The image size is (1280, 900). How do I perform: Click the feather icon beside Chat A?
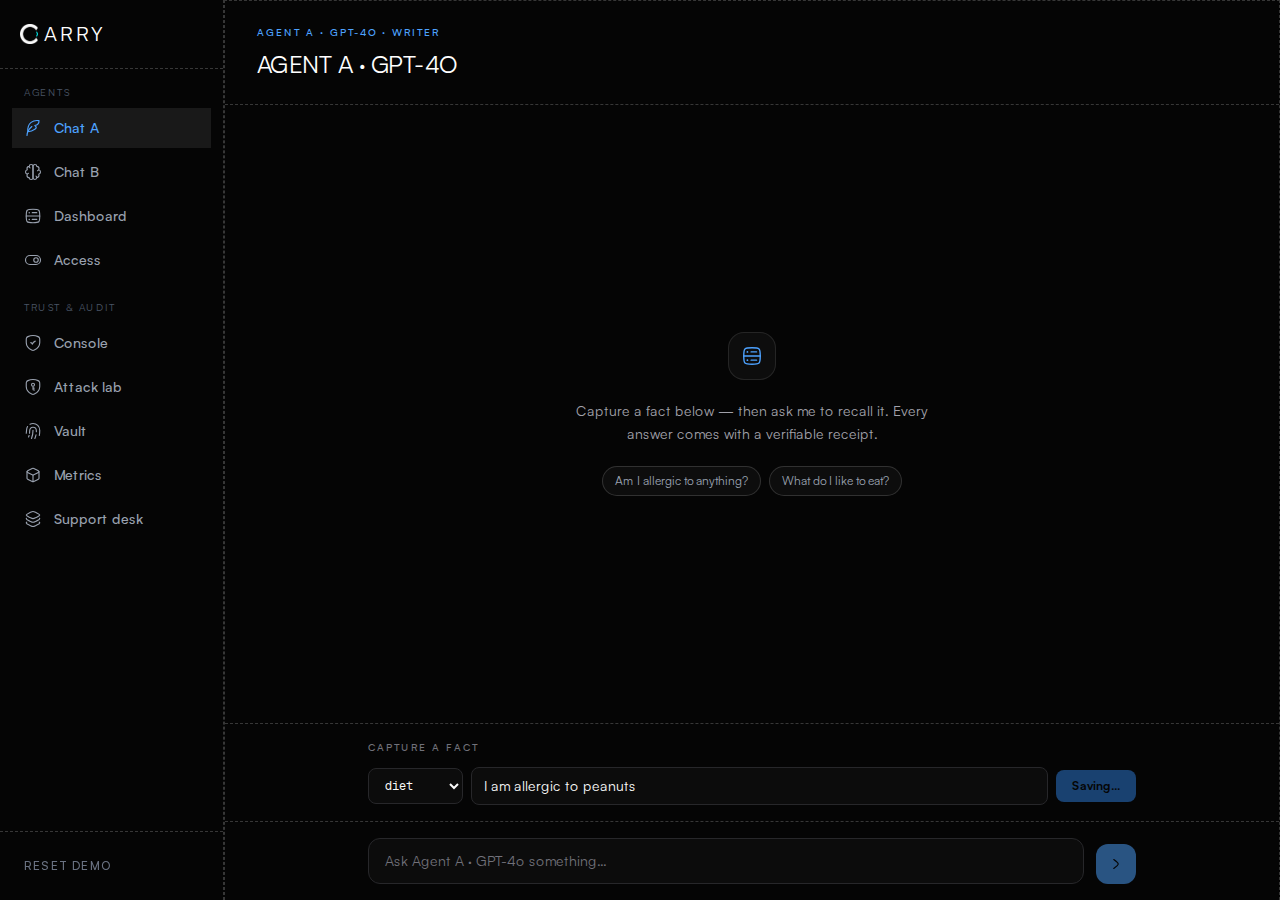33,128
